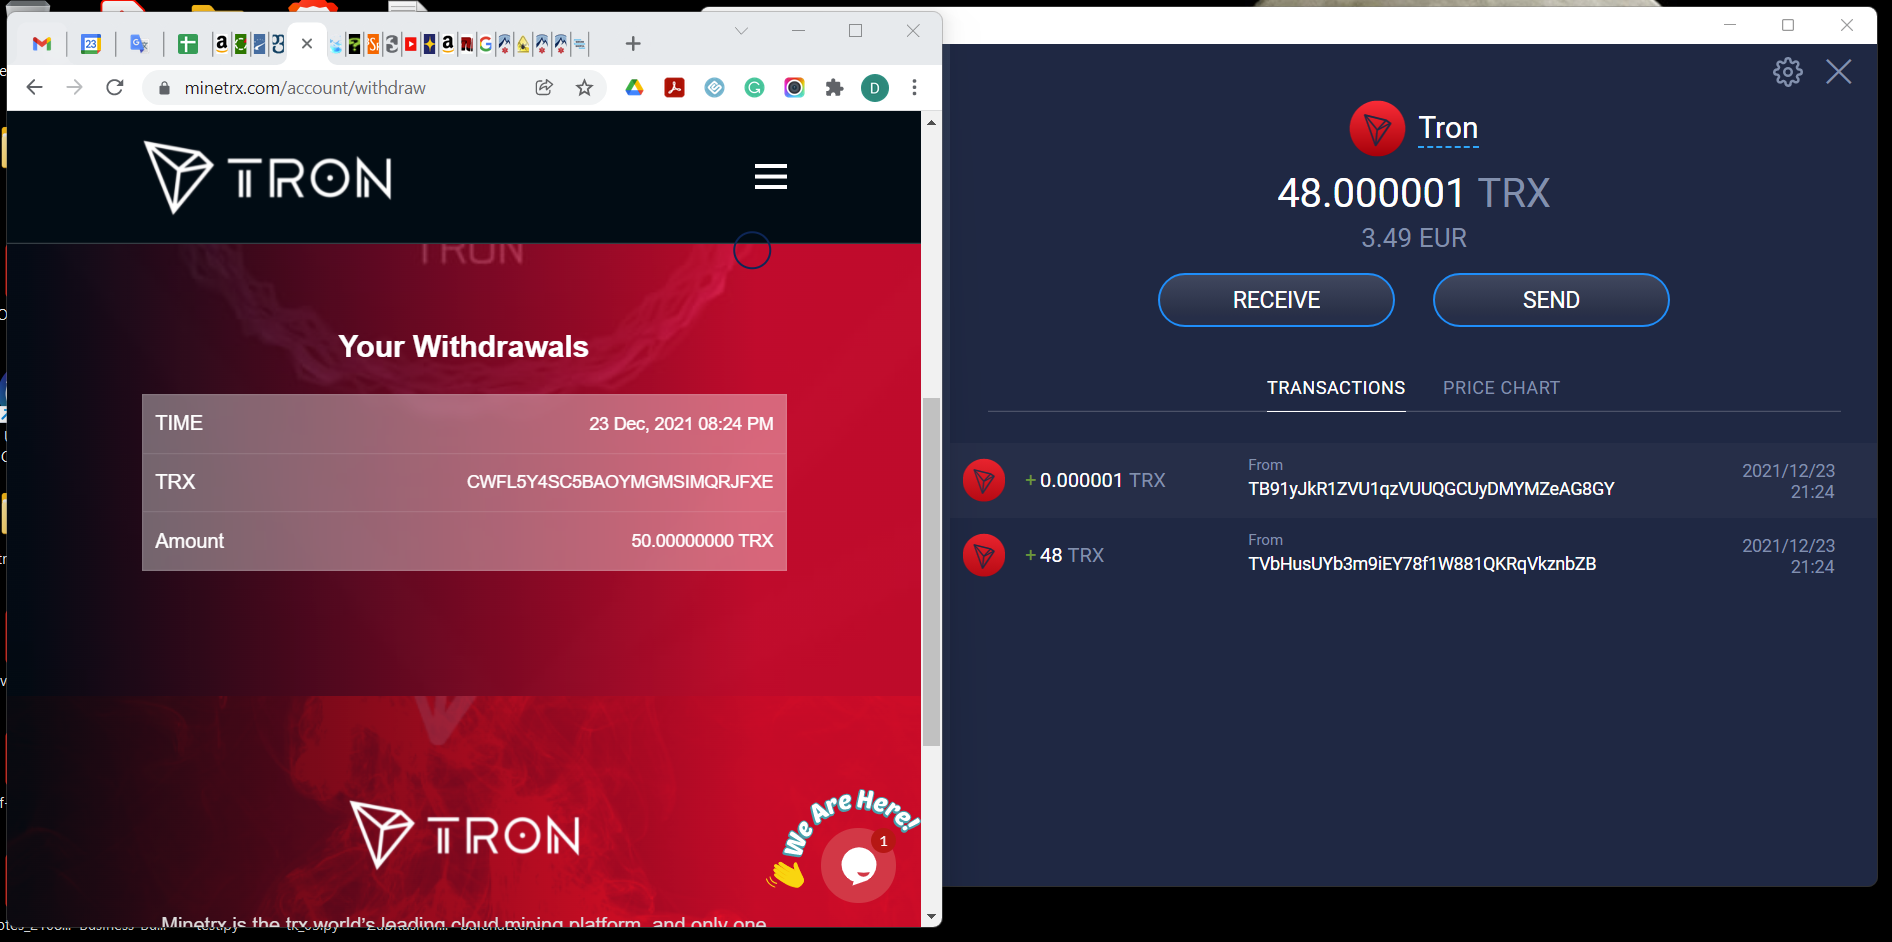Open Chrome profile D avatar
Viewport: 1892px width, 942px height.
[x=875, y=88]
